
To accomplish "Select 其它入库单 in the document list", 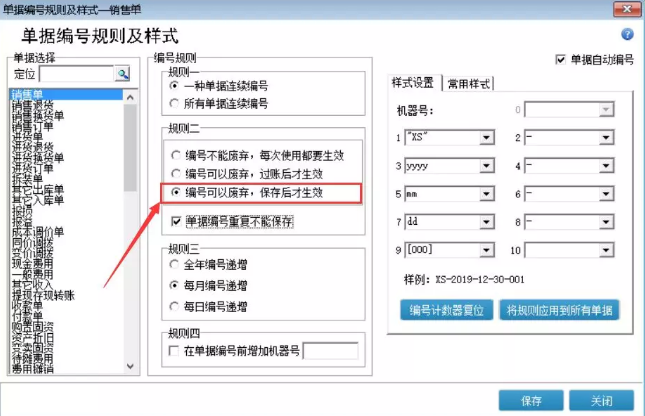I will pos(37,200).
